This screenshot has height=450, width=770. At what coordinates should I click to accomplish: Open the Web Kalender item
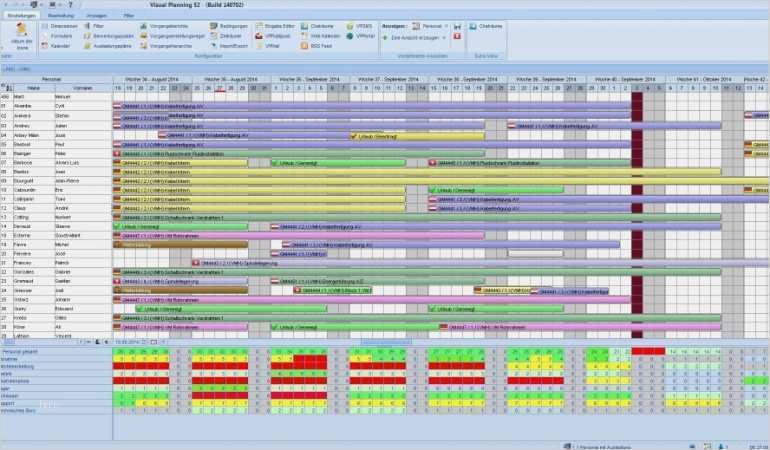point(322,36)
